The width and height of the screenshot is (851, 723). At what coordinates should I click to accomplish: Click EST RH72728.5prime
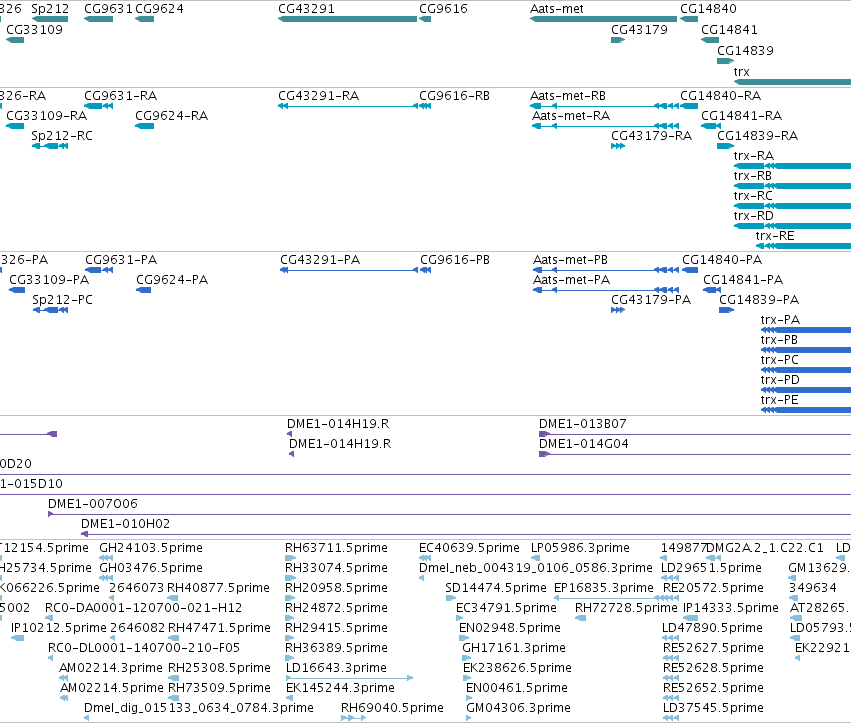(626, 608)
